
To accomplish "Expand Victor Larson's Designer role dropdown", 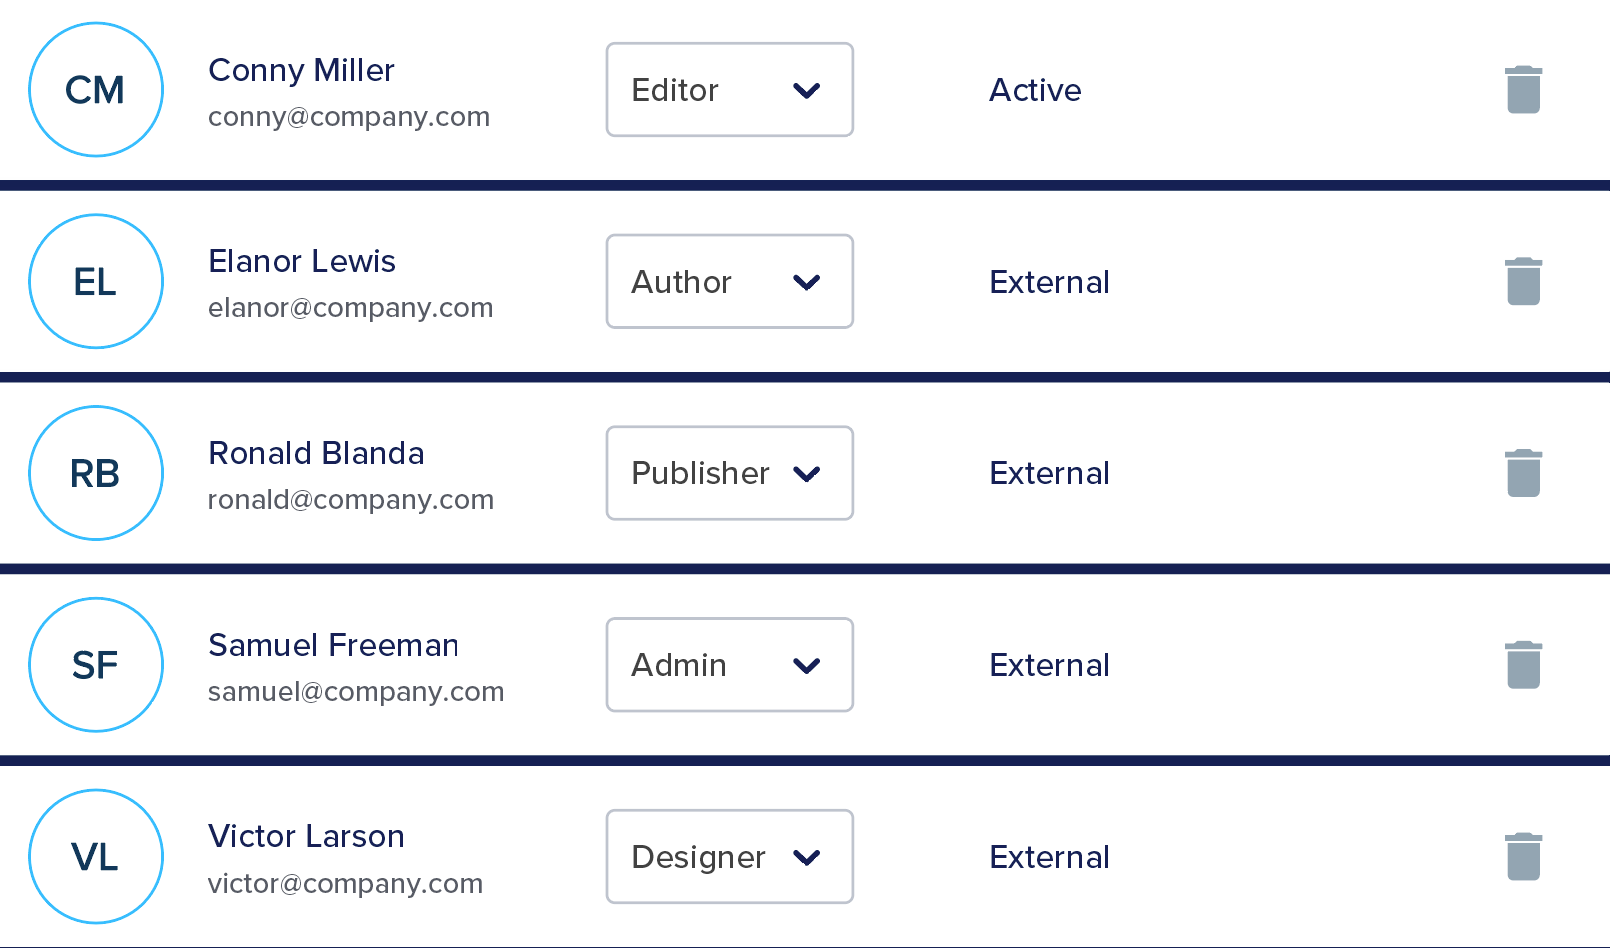I will coord(729,857).
